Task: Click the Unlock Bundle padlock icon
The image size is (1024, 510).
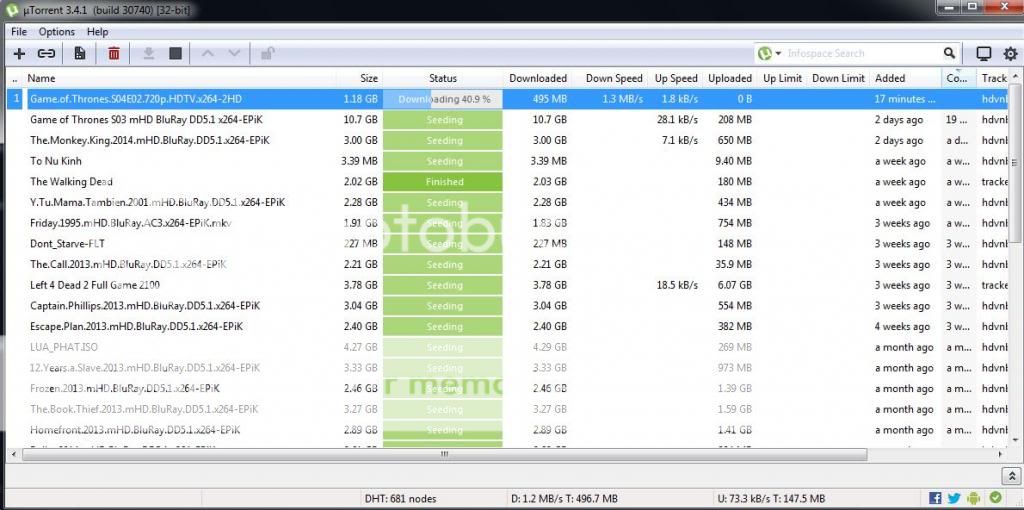Action: point(267,54)
